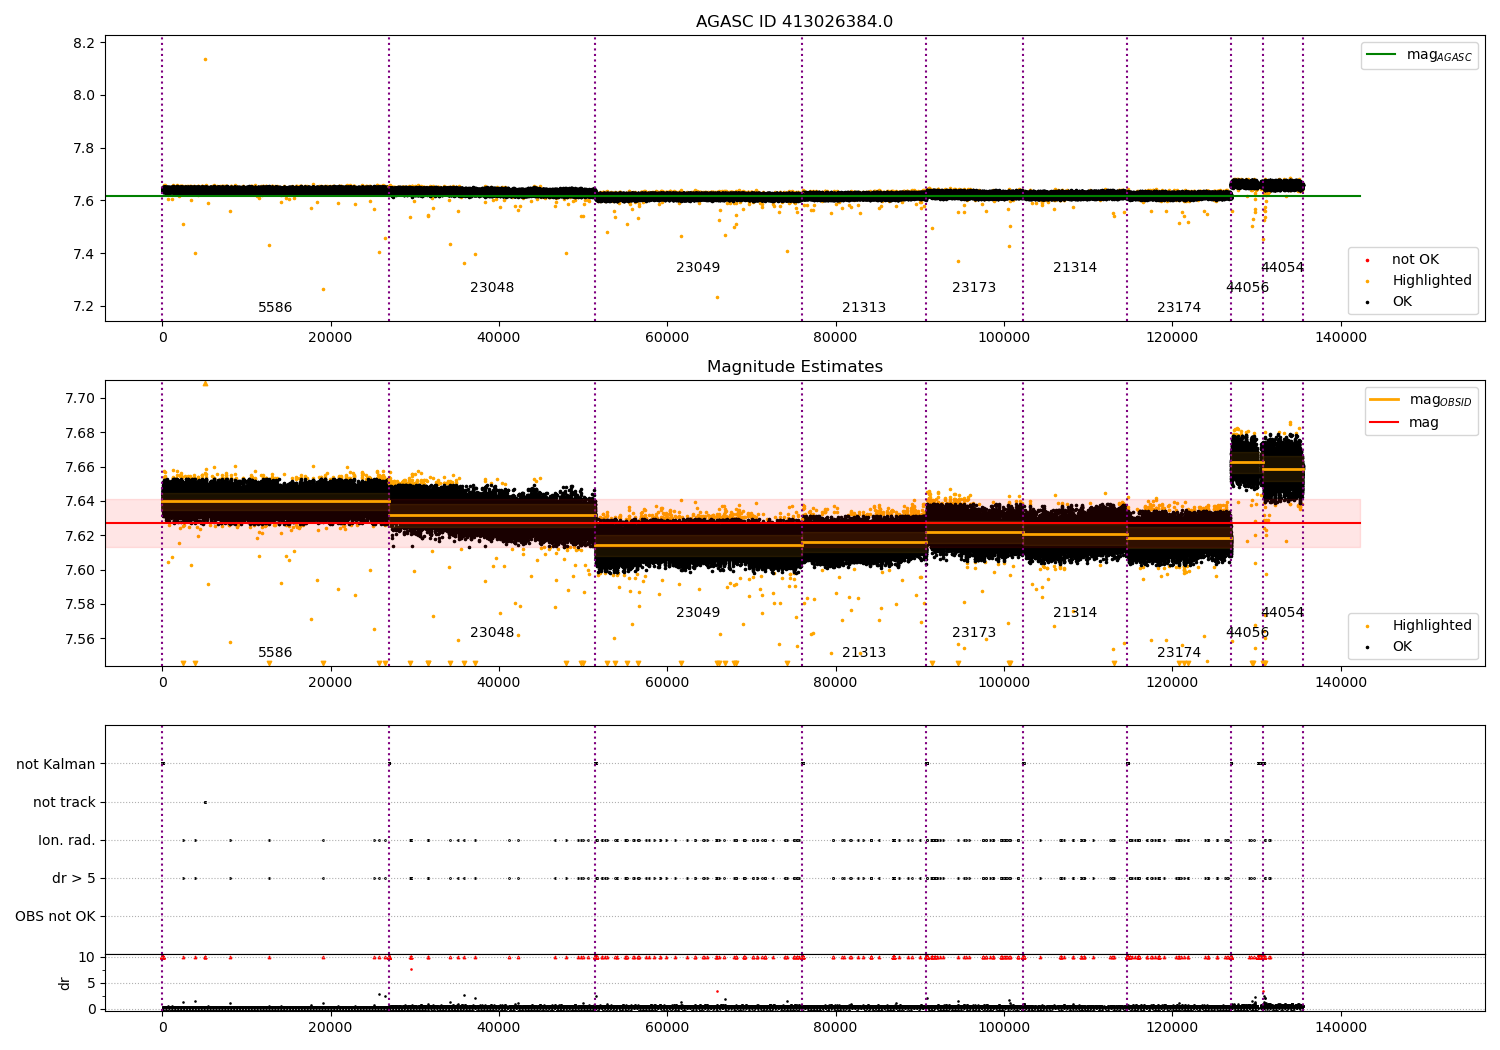The image size is (1500, 1050).
Task: Click obsid label 44054 in Magnitude Estimates plot
Action: tap(1282, 613)
